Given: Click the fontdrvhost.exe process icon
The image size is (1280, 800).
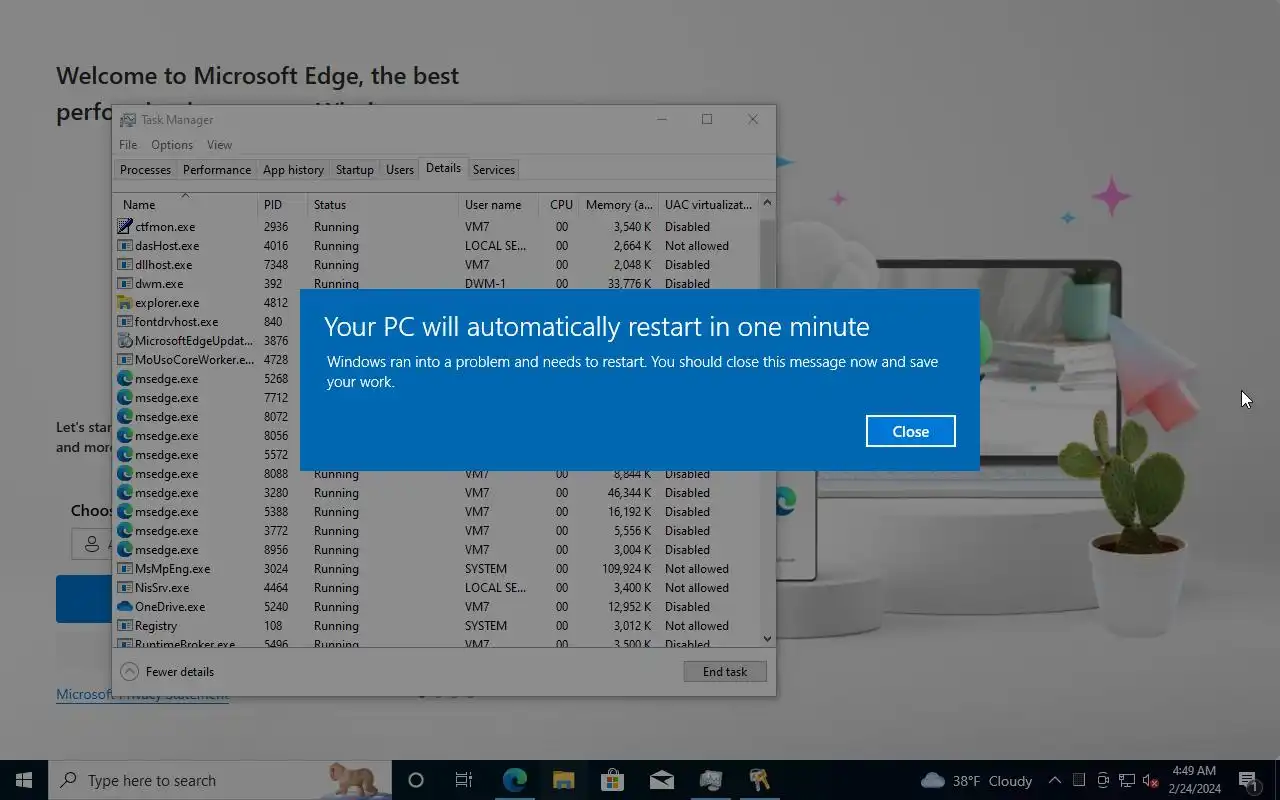Looking at the screenshot, I should coord(125,322).
